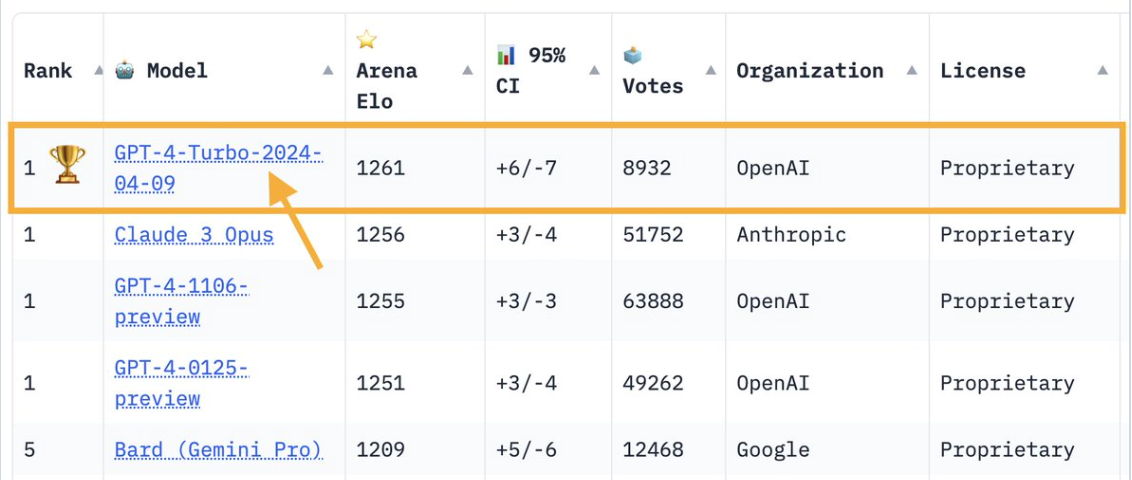Click the bar chart icon near 95% CI
The width and height of the screenshot is (1132, 480).
click(x=506, y=54)
